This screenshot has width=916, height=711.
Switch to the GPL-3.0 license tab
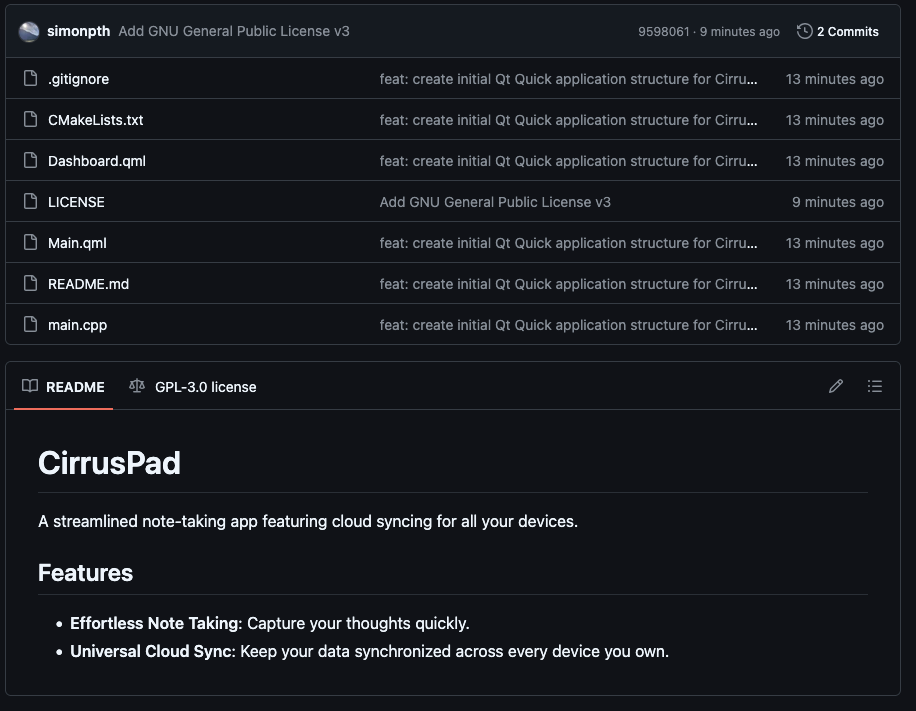tap(193, 387)
